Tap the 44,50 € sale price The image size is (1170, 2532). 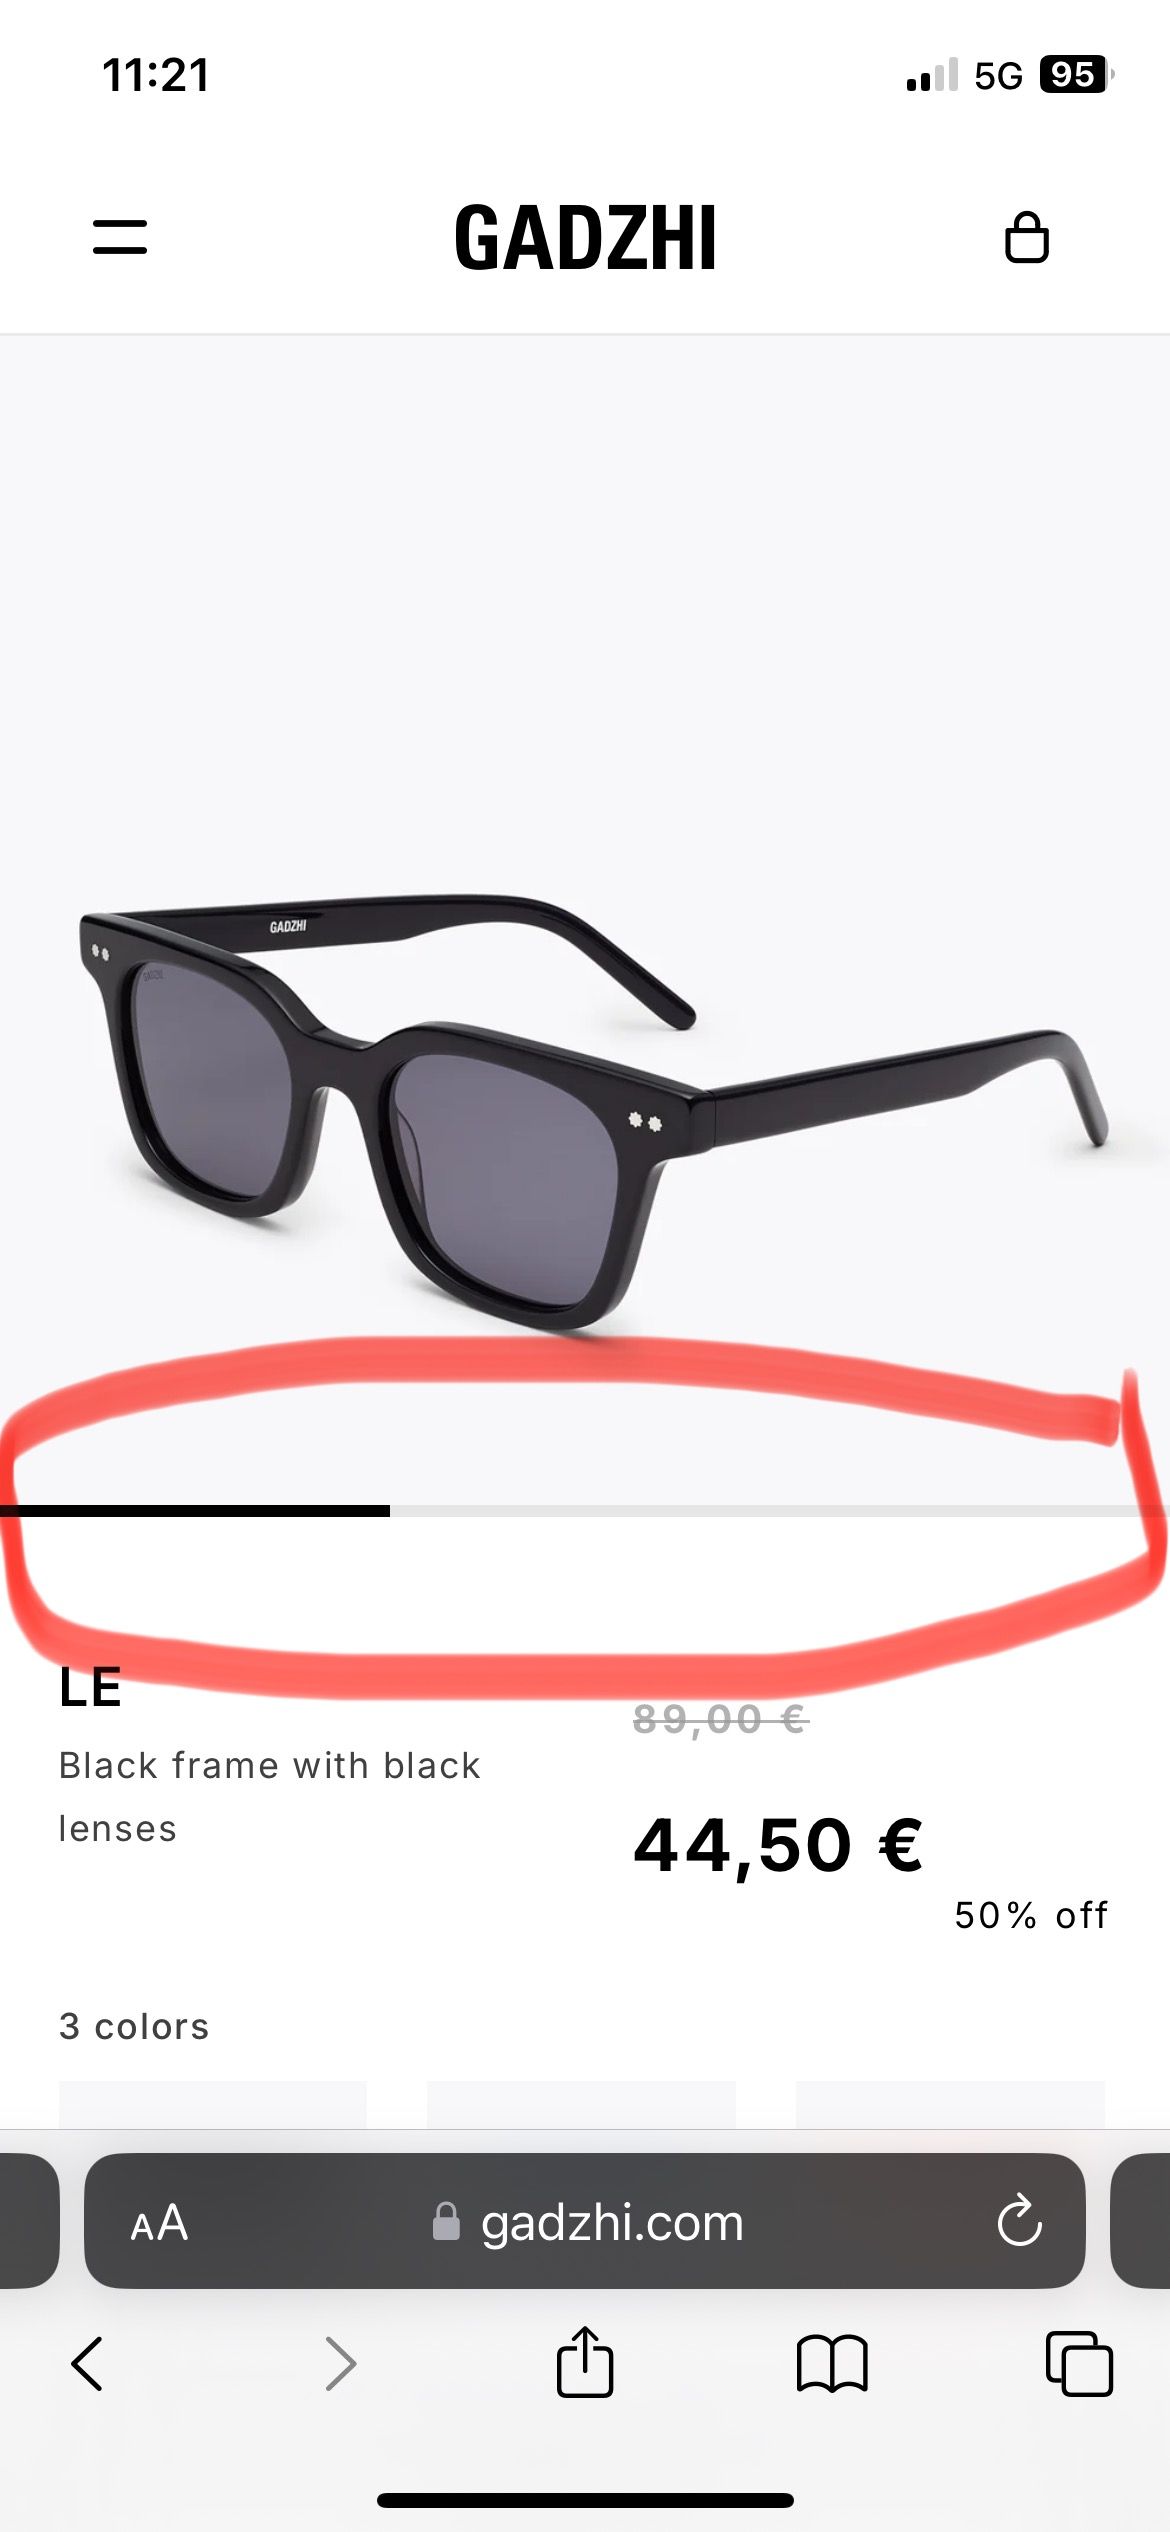point(778,1846)
